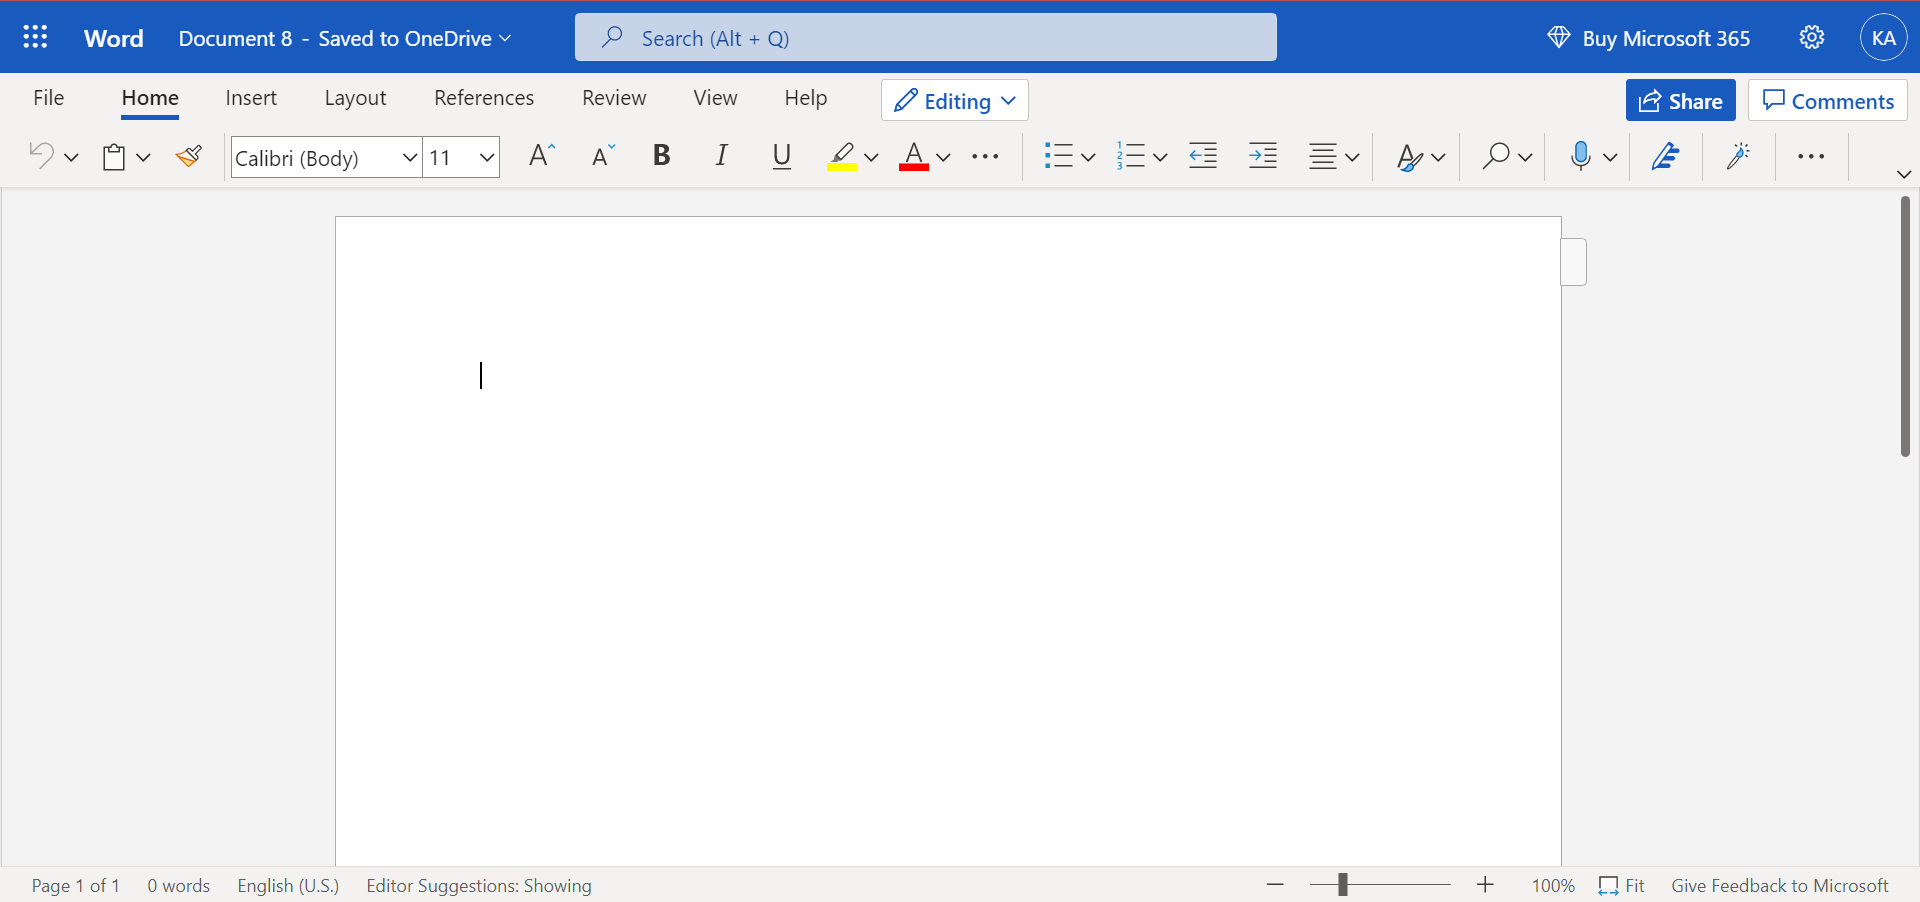The height and width of the screenshot is (902, 1920).
Task: Open the Editing mode dropdown
Action: (x=955, y=101)
